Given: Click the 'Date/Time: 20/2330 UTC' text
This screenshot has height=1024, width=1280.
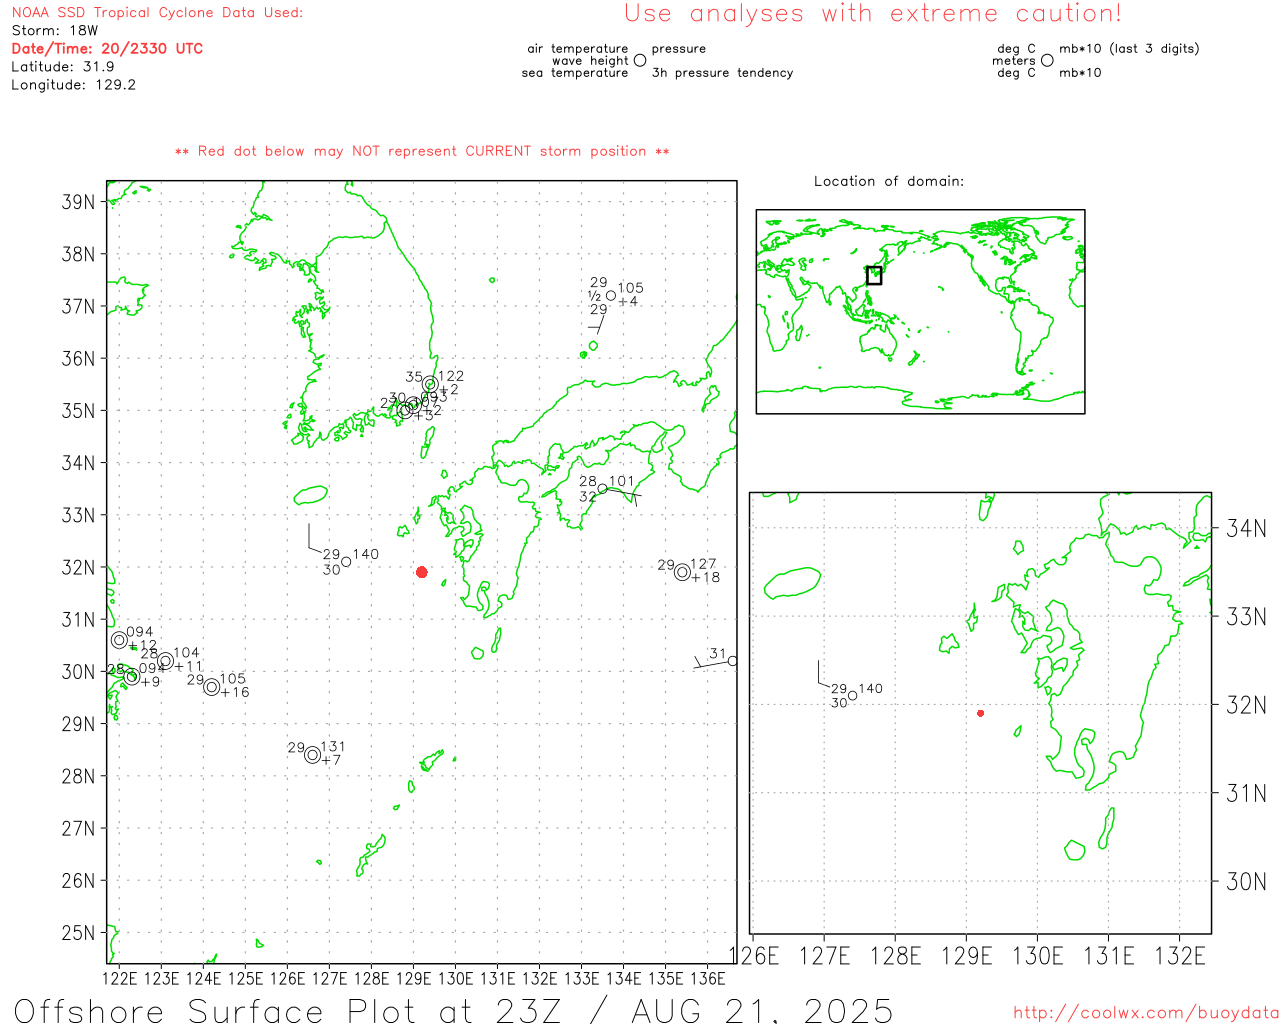Looking at the screenshot, I should (x=107, y=49).
